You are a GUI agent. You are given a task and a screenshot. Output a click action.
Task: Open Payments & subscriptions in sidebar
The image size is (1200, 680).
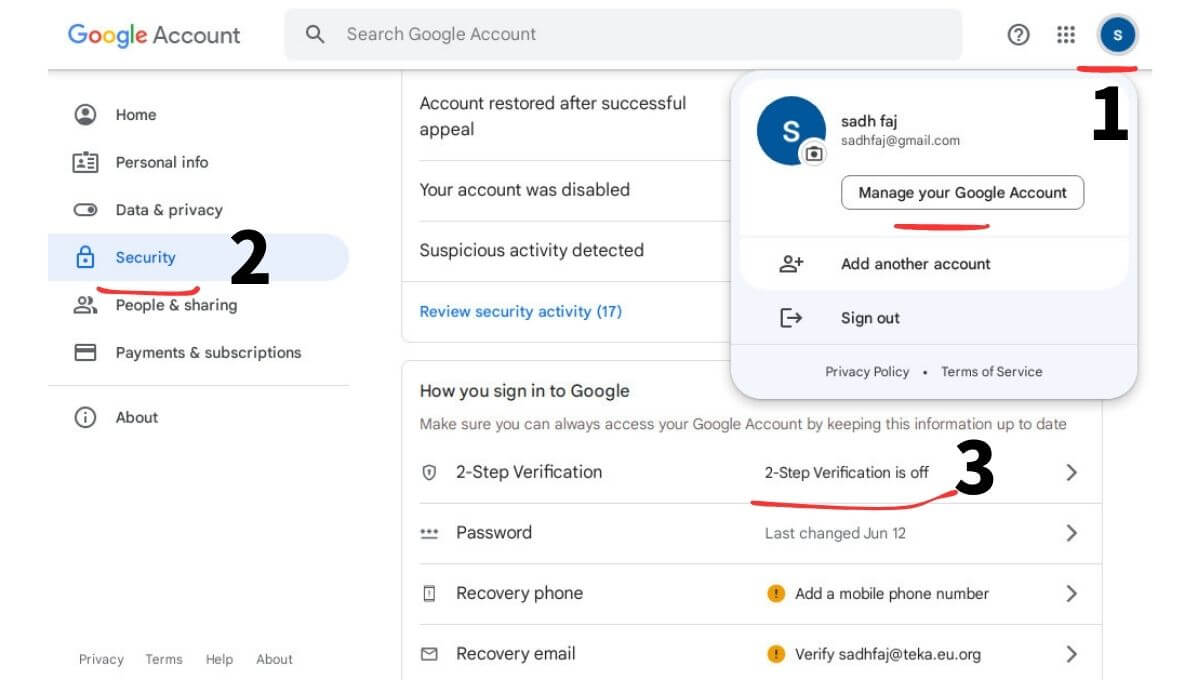[x=207, y=353]
